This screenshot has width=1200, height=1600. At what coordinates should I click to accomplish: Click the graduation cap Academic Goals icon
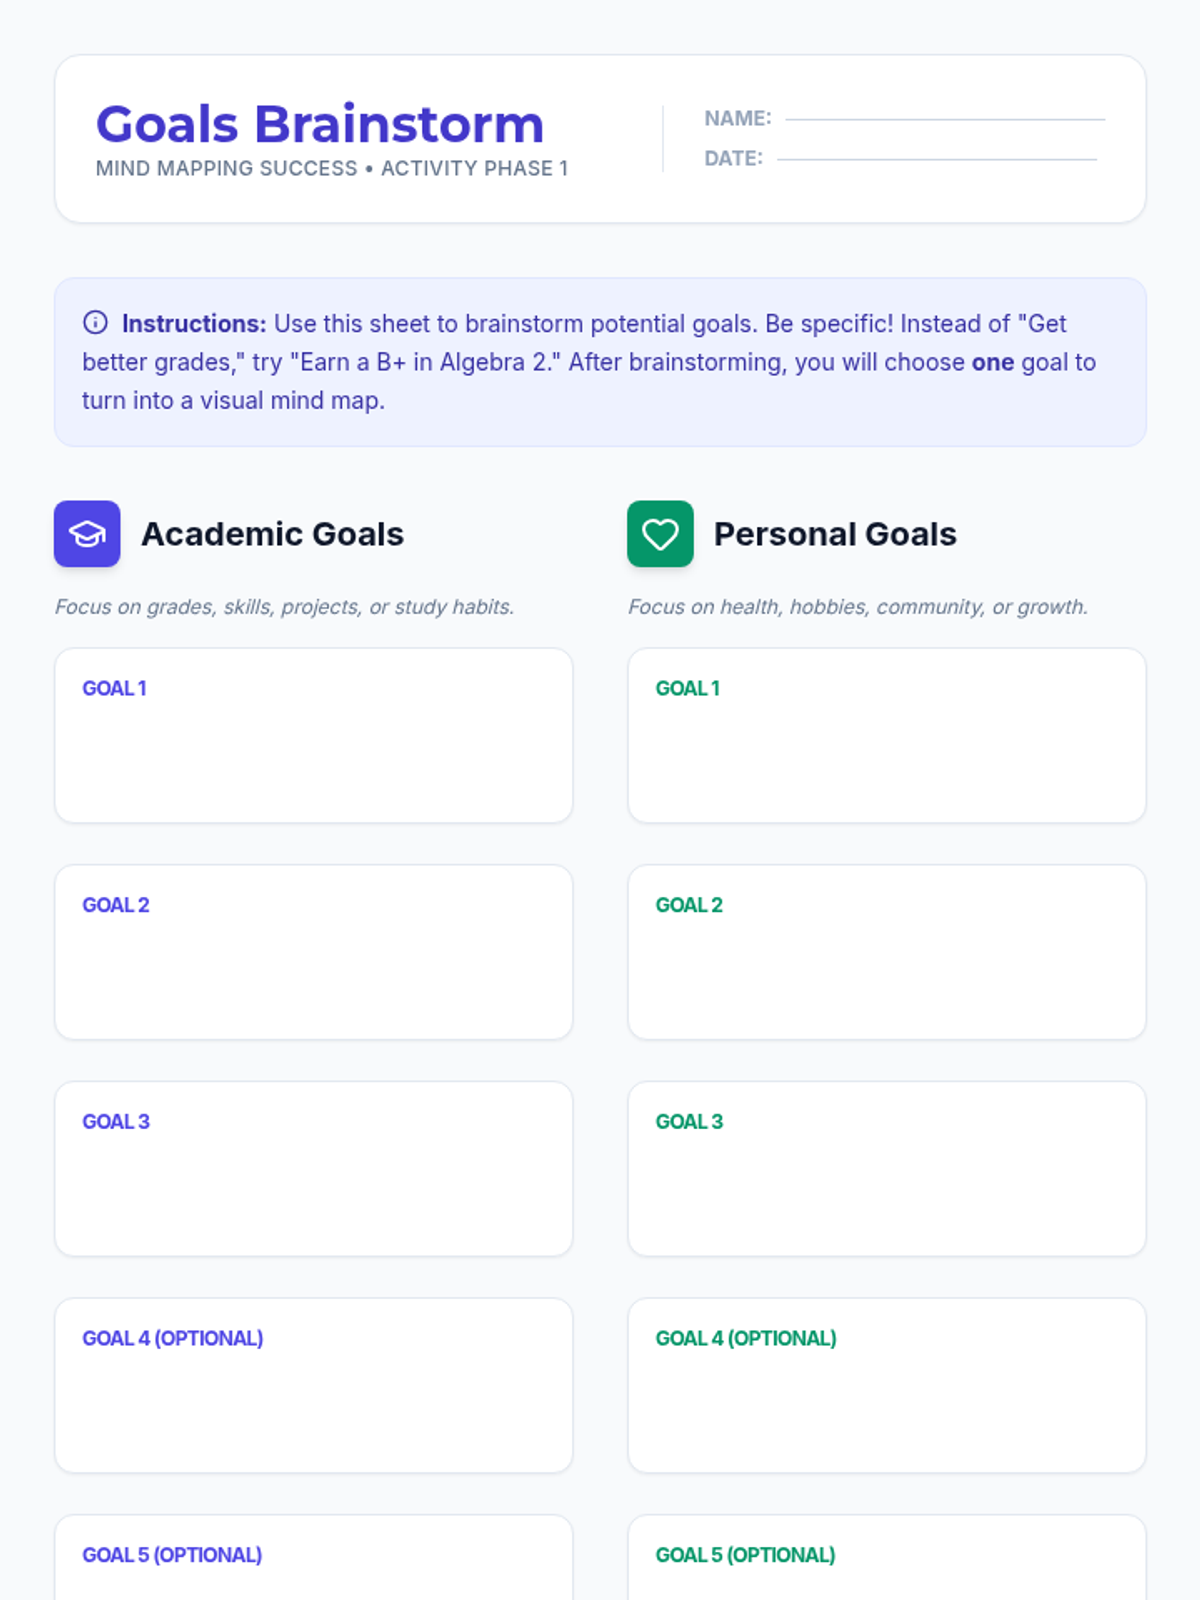coord(87,534)
